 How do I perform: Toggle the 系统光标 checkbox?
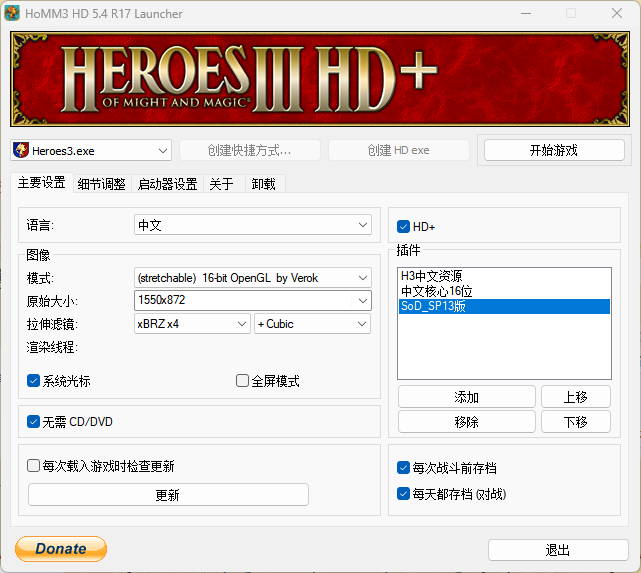[x=33, y=381]
